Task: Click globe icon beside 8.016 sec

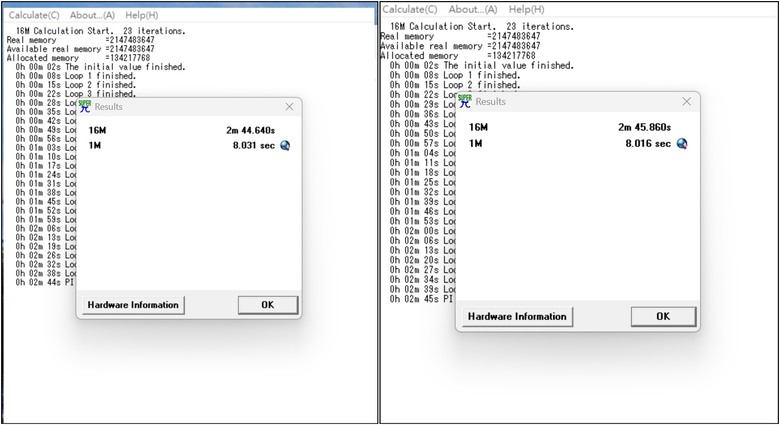Action: [x=682, y=144]
